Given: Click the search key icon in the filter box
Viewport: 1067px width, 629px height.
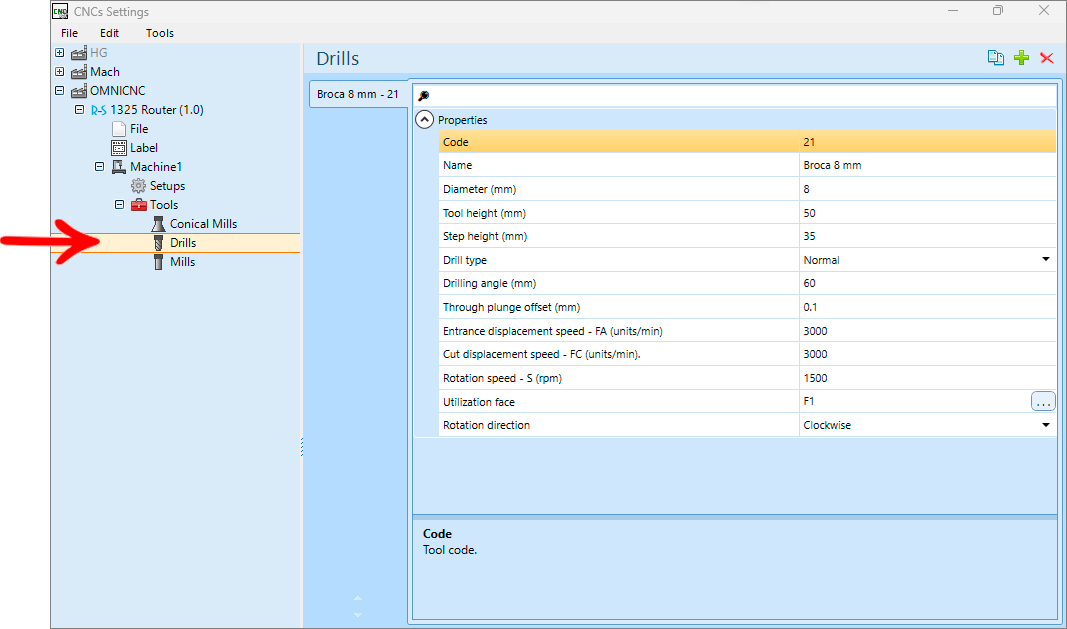Looking at the screenshot, I should click(423, 96).
